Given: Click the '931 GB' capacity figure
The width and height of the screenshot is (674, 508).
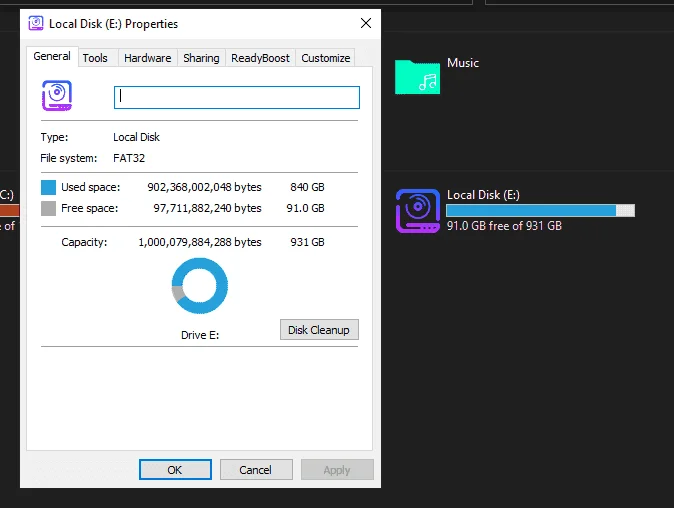Looking at the screenshot, I should click(307, 242).
